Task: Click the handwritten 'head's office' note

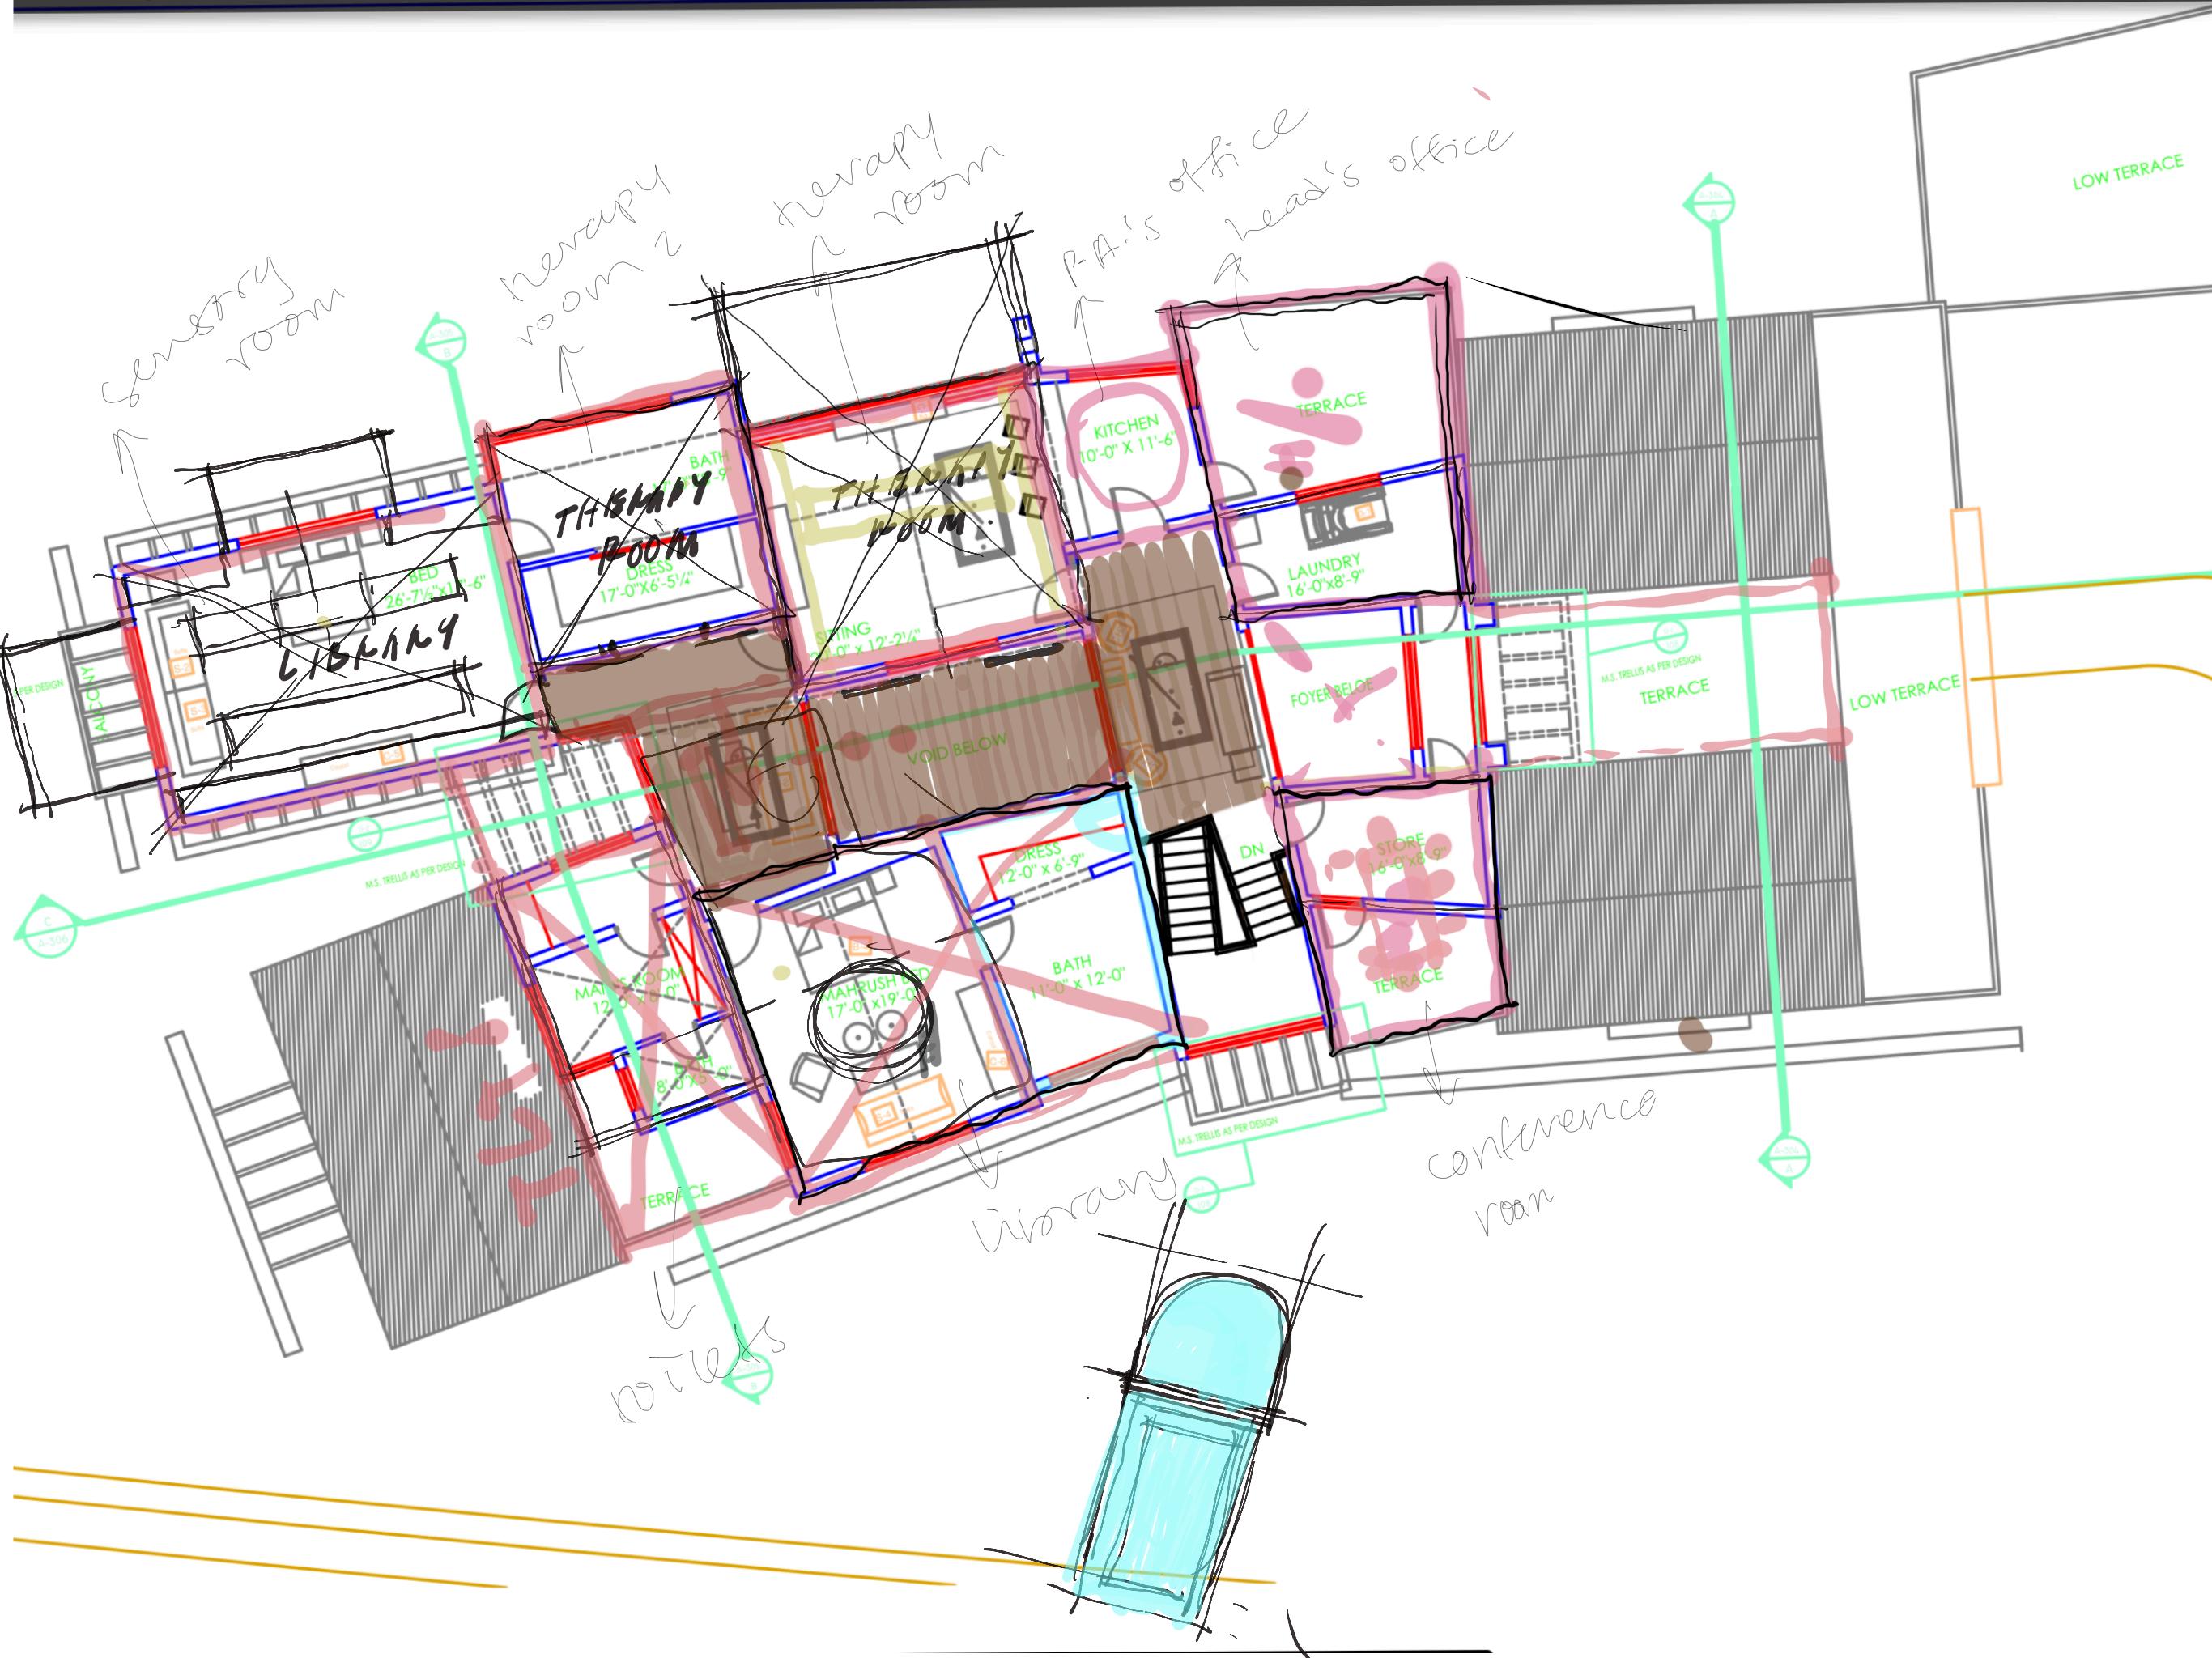Action: point(1370,185)
